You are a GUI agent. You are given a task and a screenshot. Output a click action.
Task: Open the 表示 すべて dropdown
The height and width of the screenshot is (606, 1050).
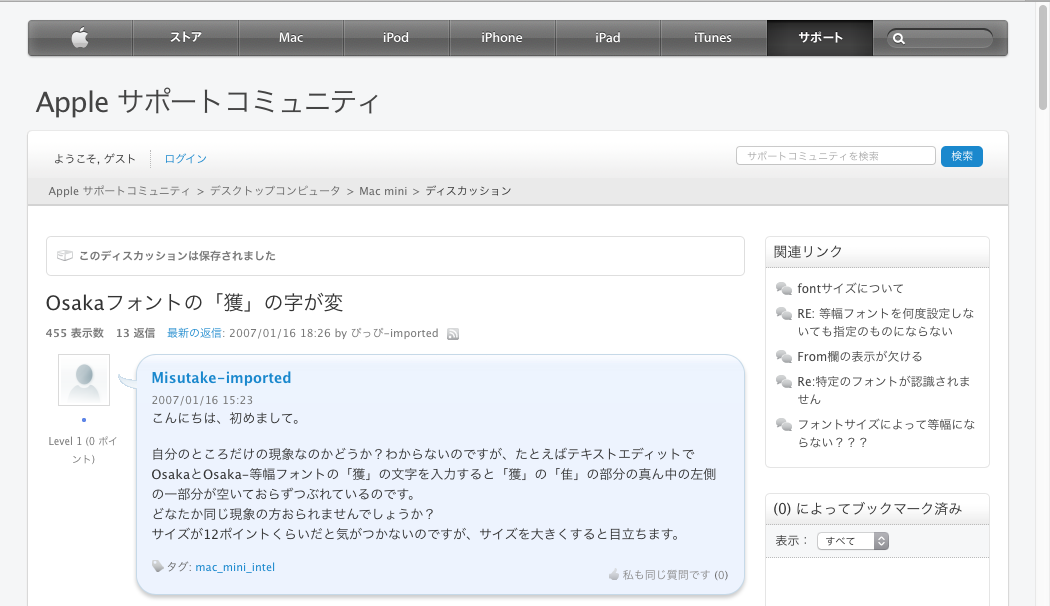pyautogui.click(x=852, y=541)
